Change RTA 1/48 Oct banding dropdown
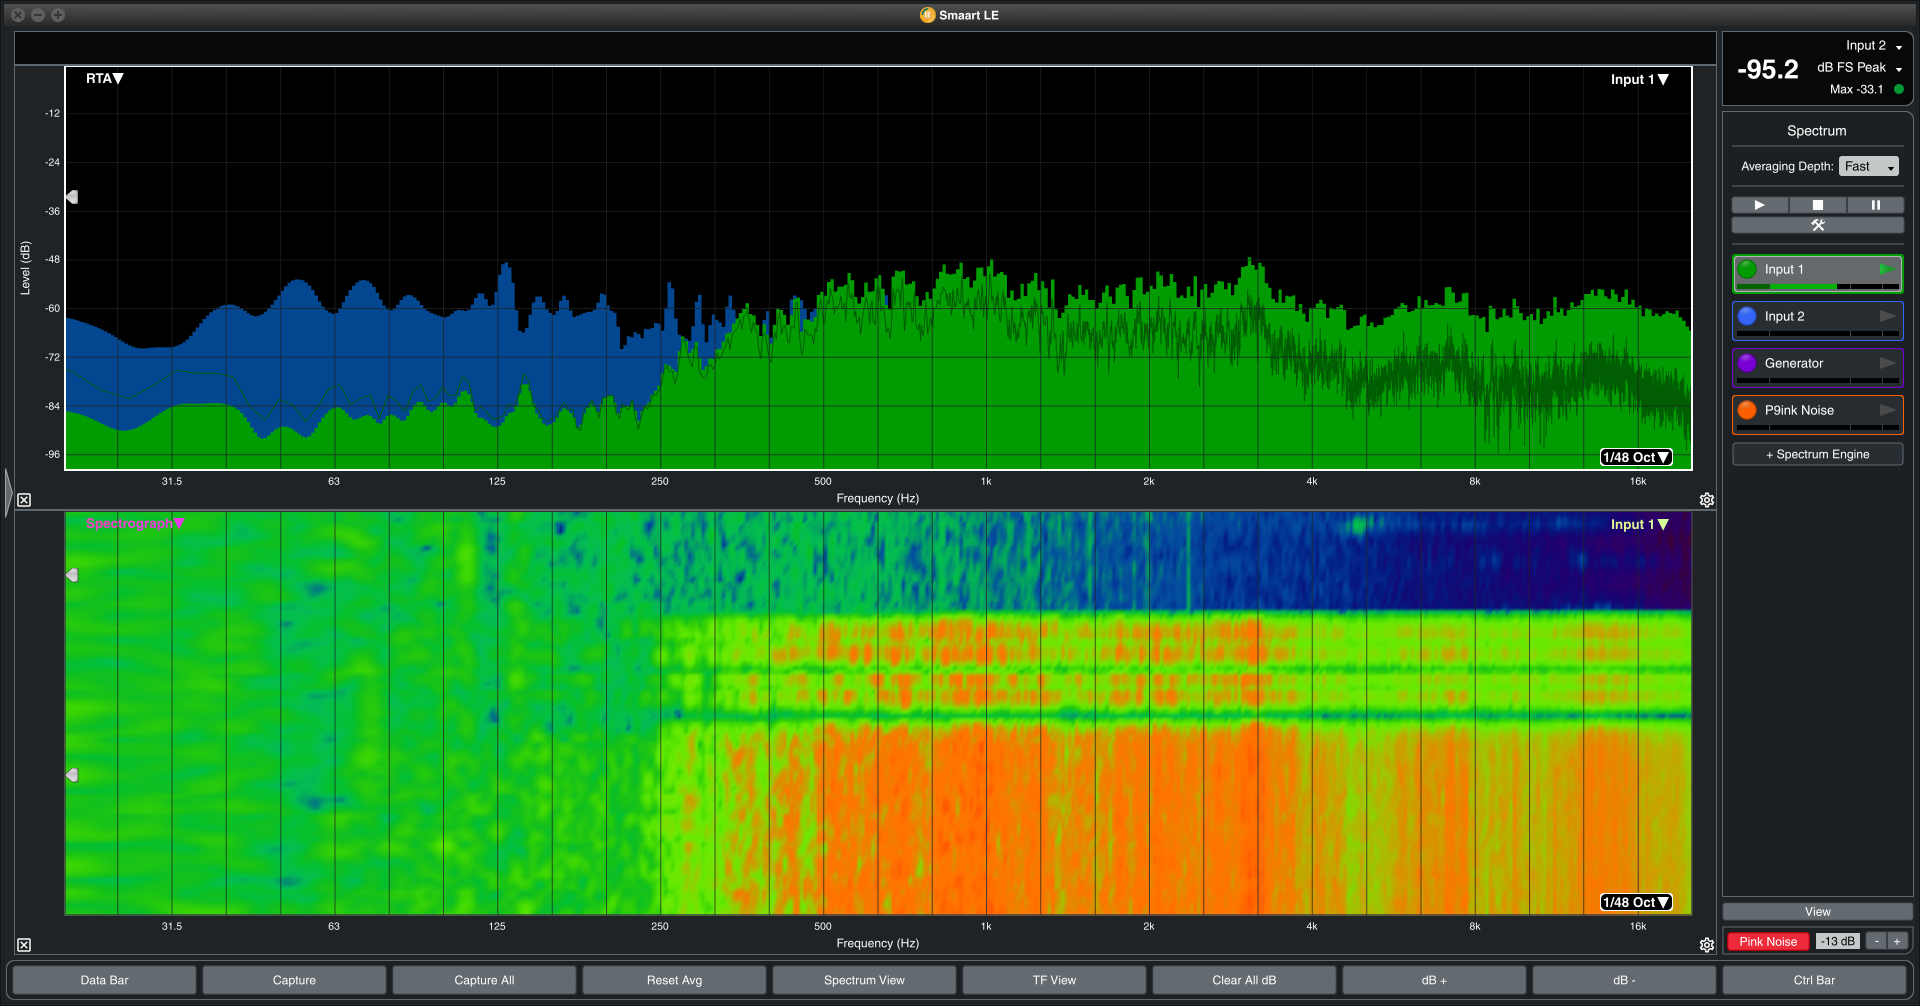The height and width of the screenshot is (1006, 1920). pyautogui.click(x=1636, y=457)
